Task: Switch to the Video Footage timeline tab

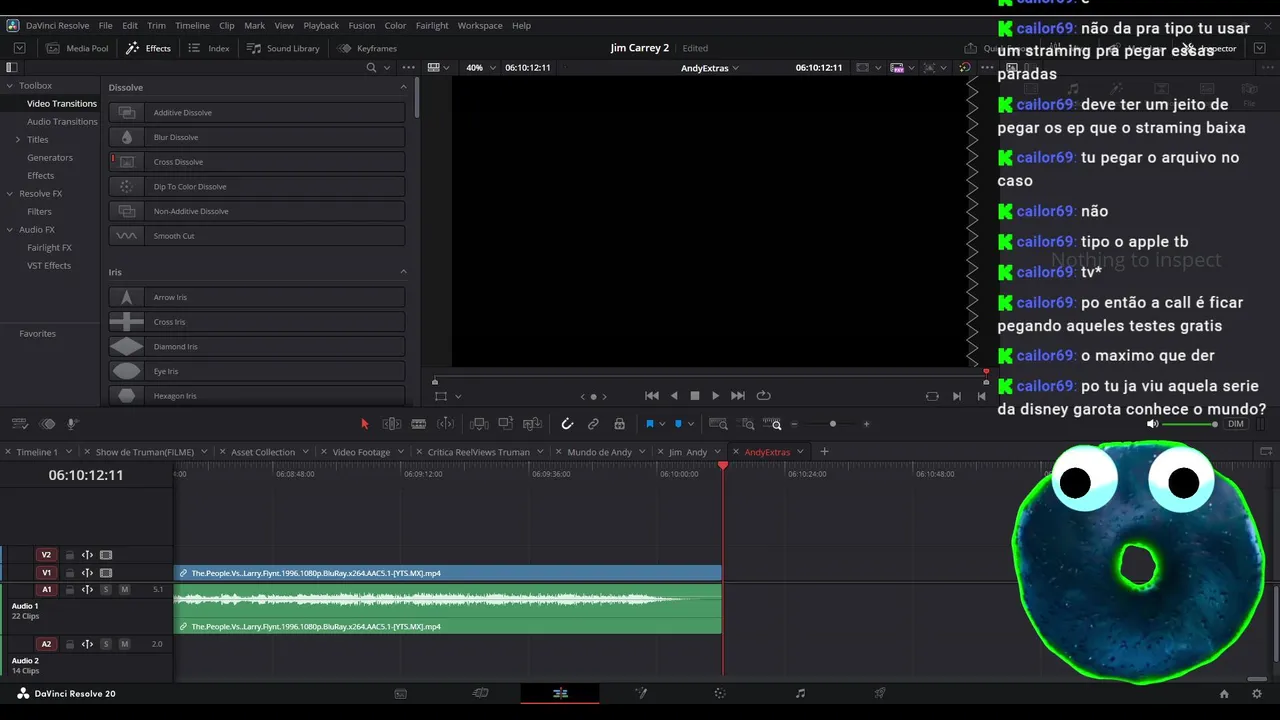Action: click(361, 452)
